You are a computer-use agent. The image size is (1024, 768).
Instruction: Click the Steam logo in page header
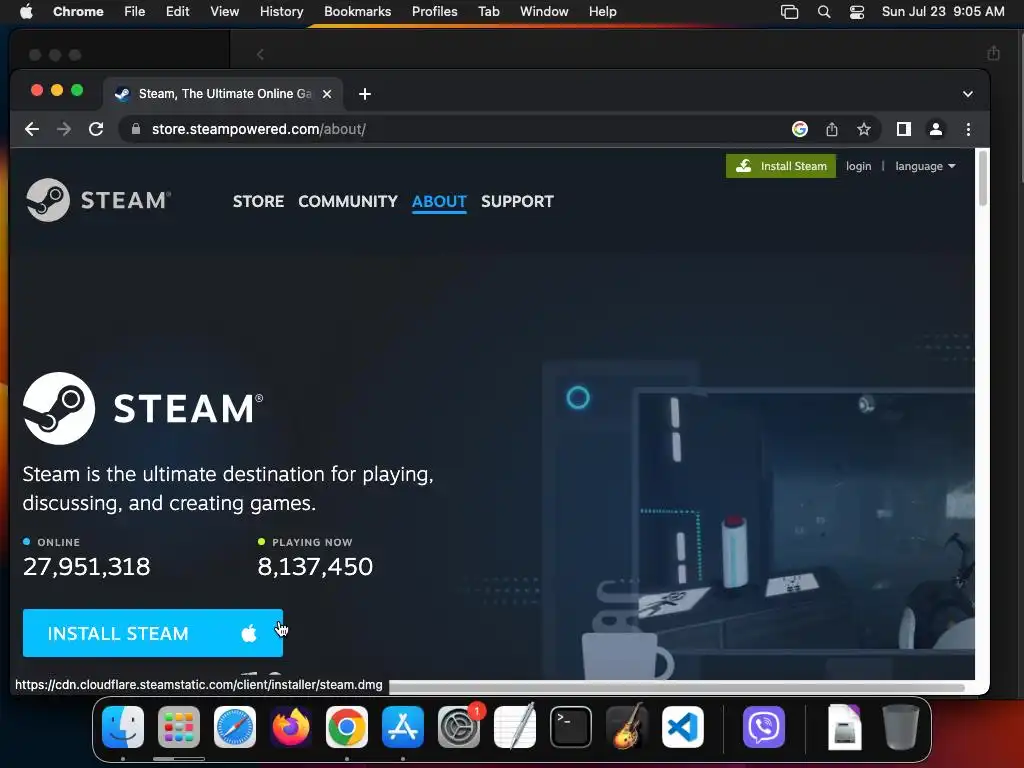(x=98, y=200)
